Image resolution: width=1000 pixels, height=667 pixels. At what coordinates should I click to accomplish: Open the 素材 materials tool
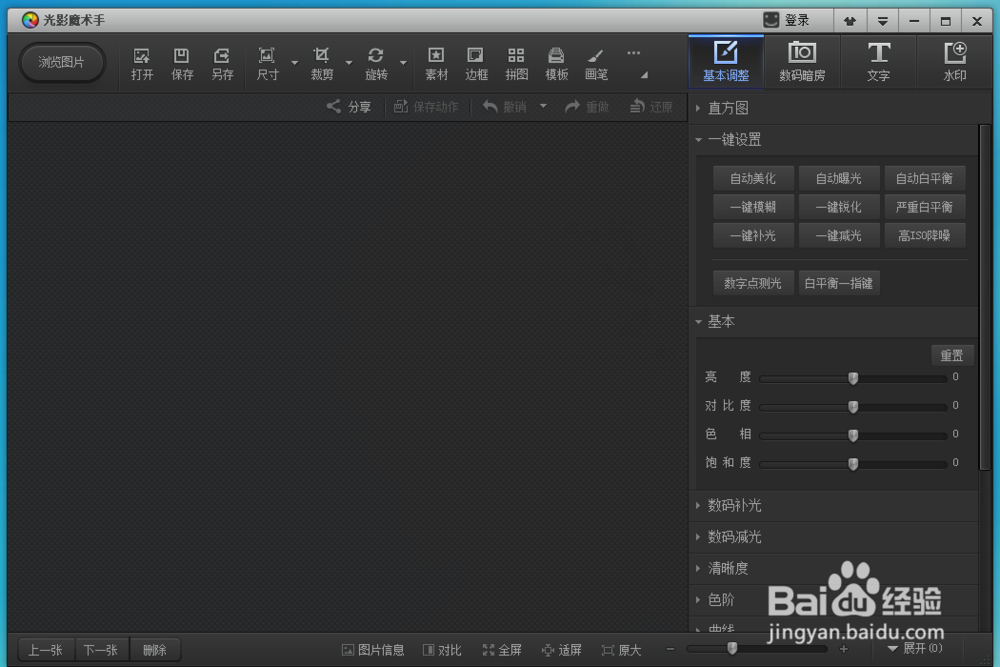(436, 62)
